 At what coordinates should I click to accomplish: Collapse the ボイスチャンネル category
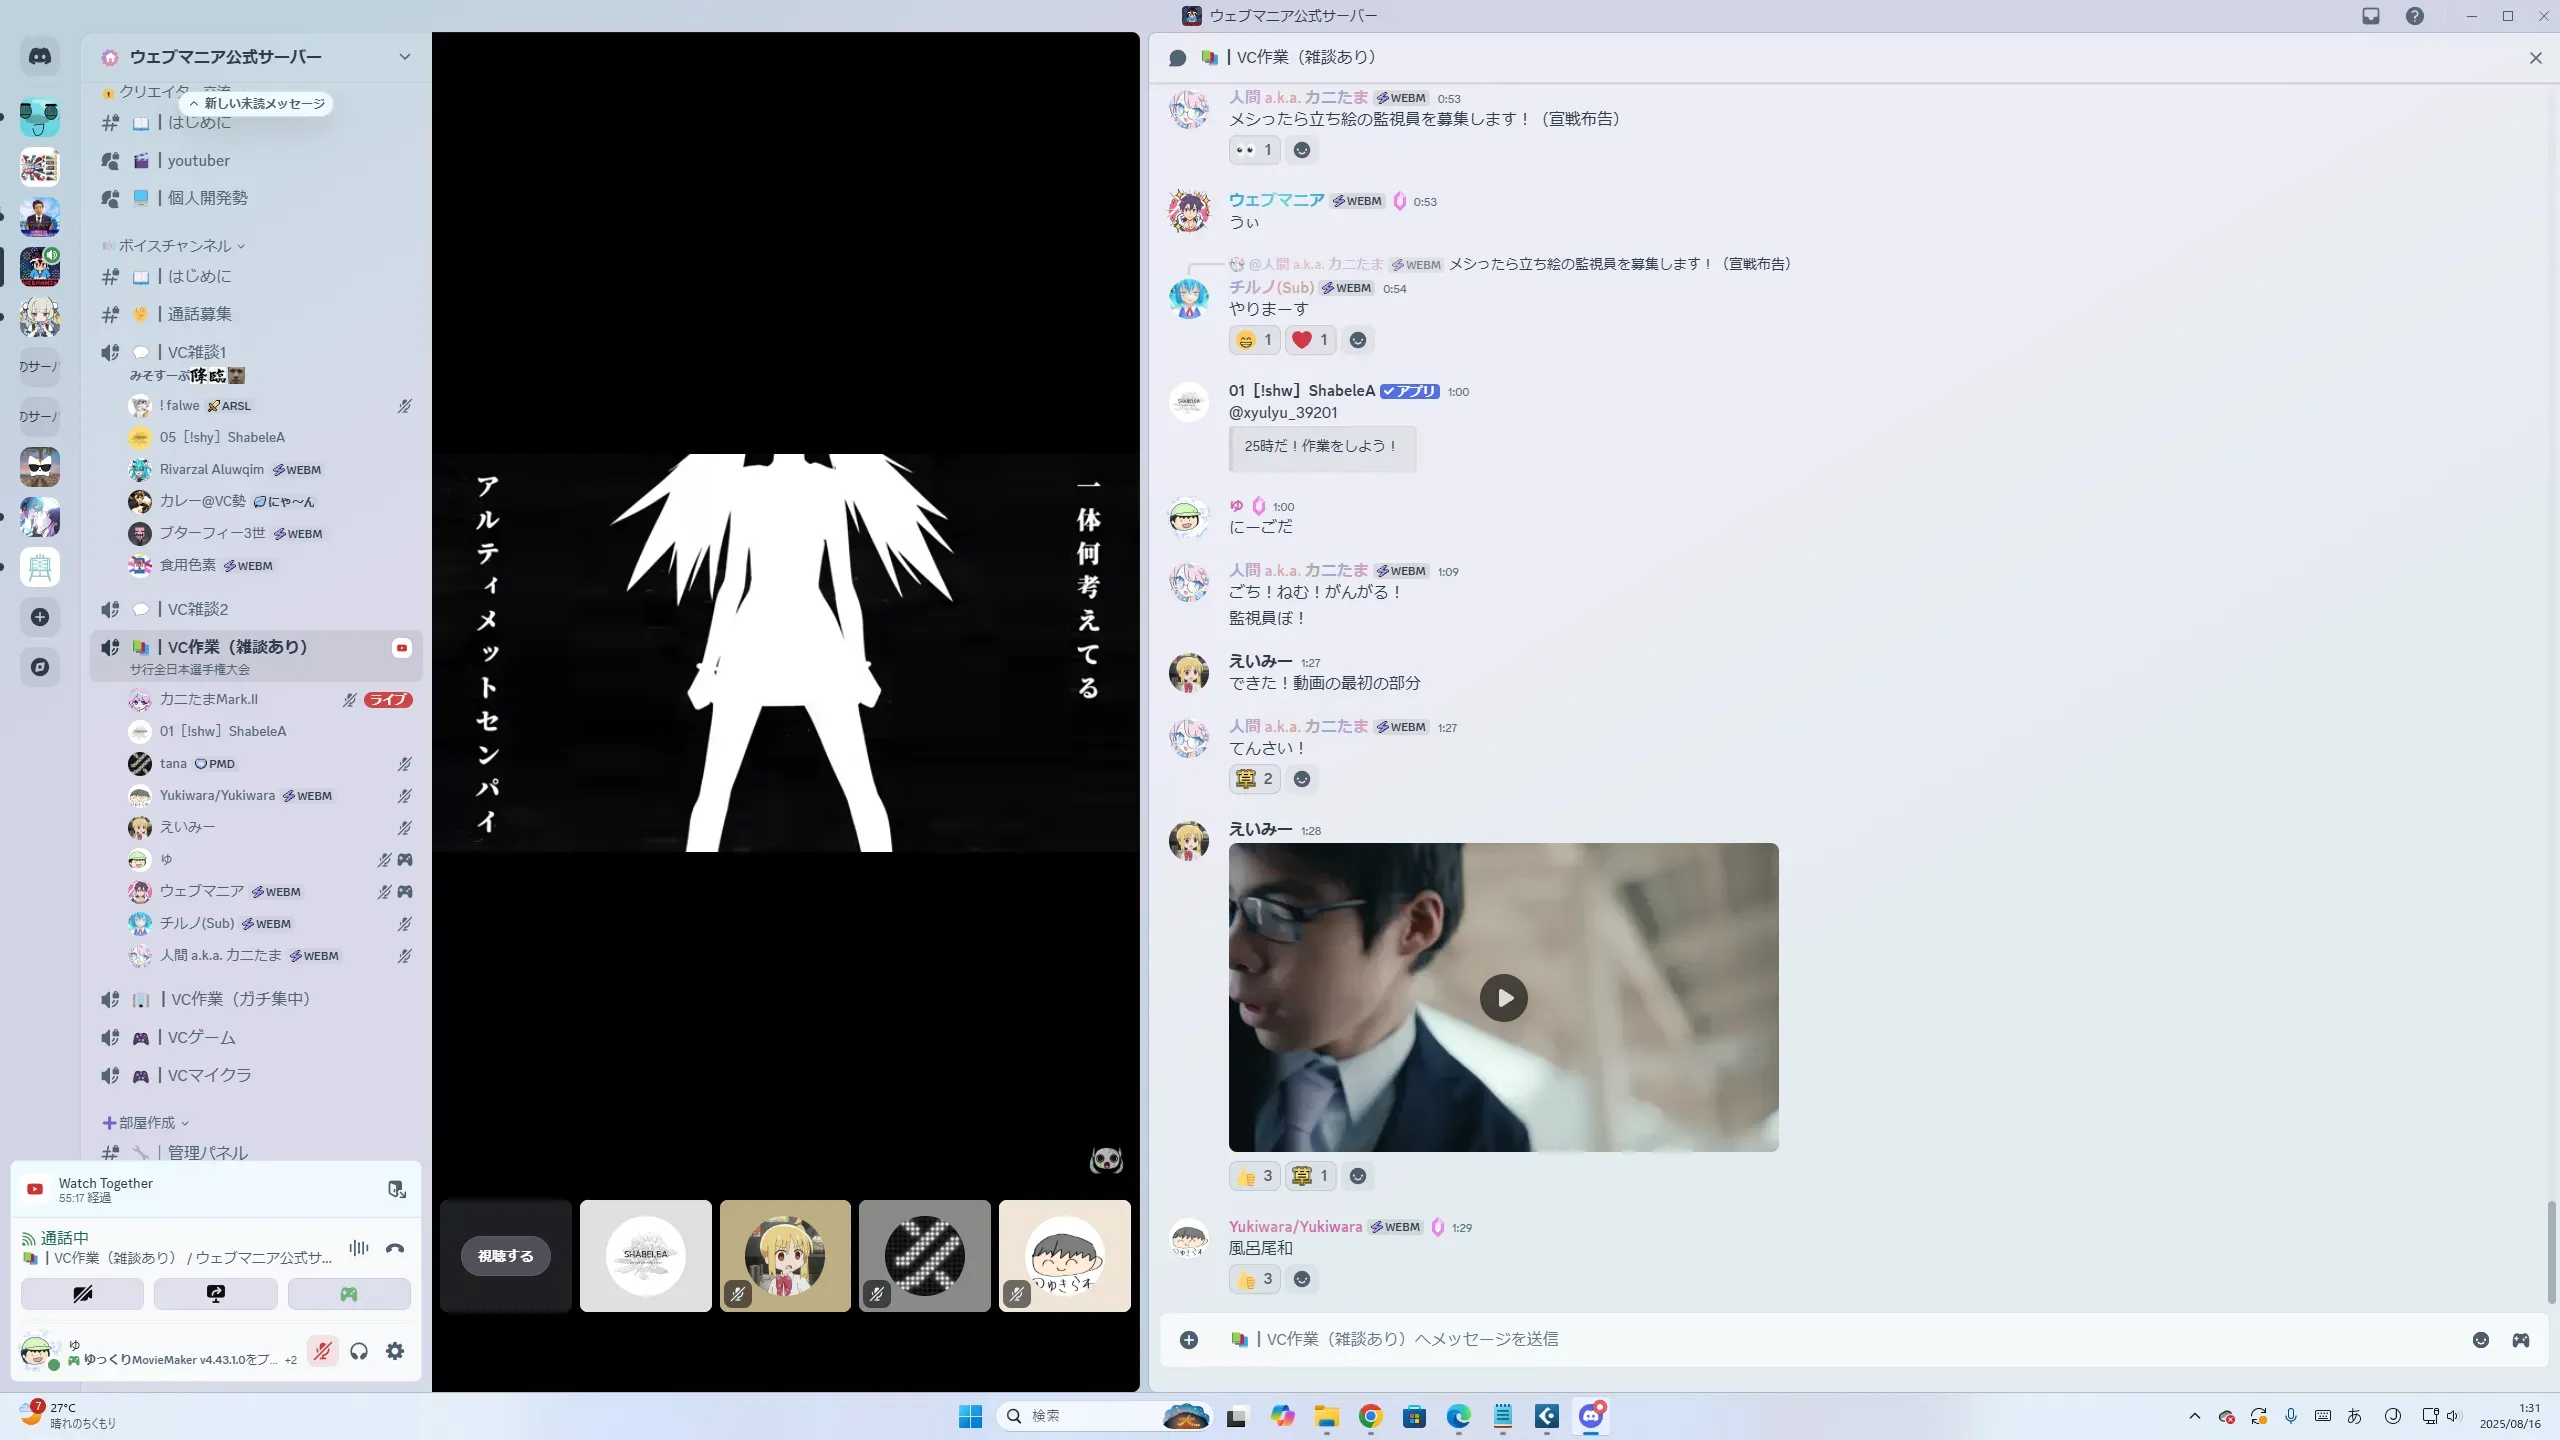click(x=175, y=246)
